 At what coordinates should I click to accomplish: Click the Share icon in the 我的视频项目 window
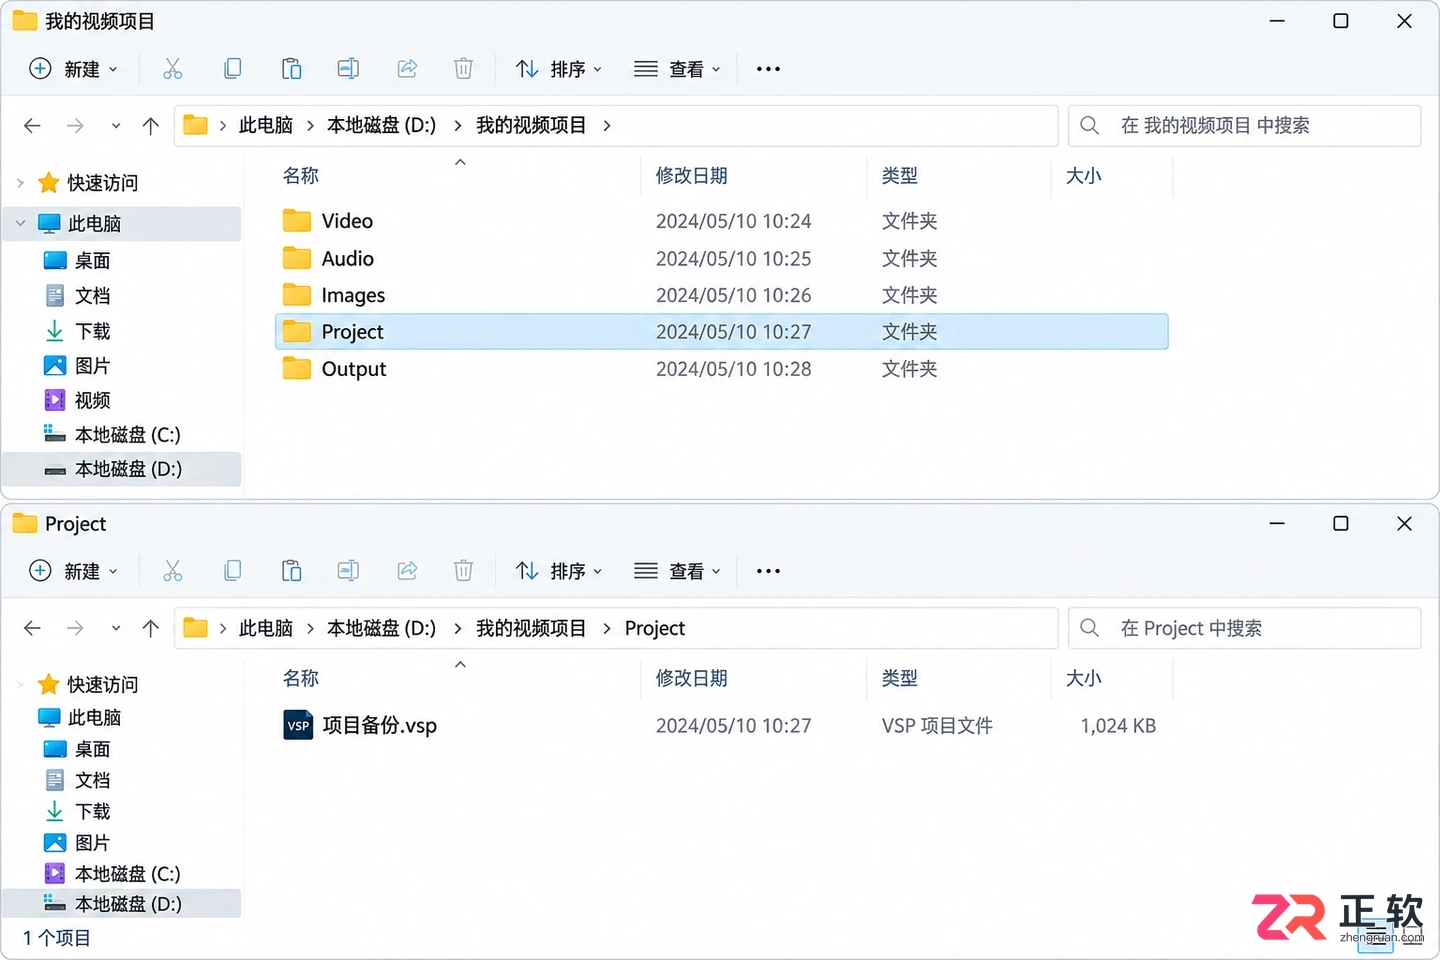(407, 69)
